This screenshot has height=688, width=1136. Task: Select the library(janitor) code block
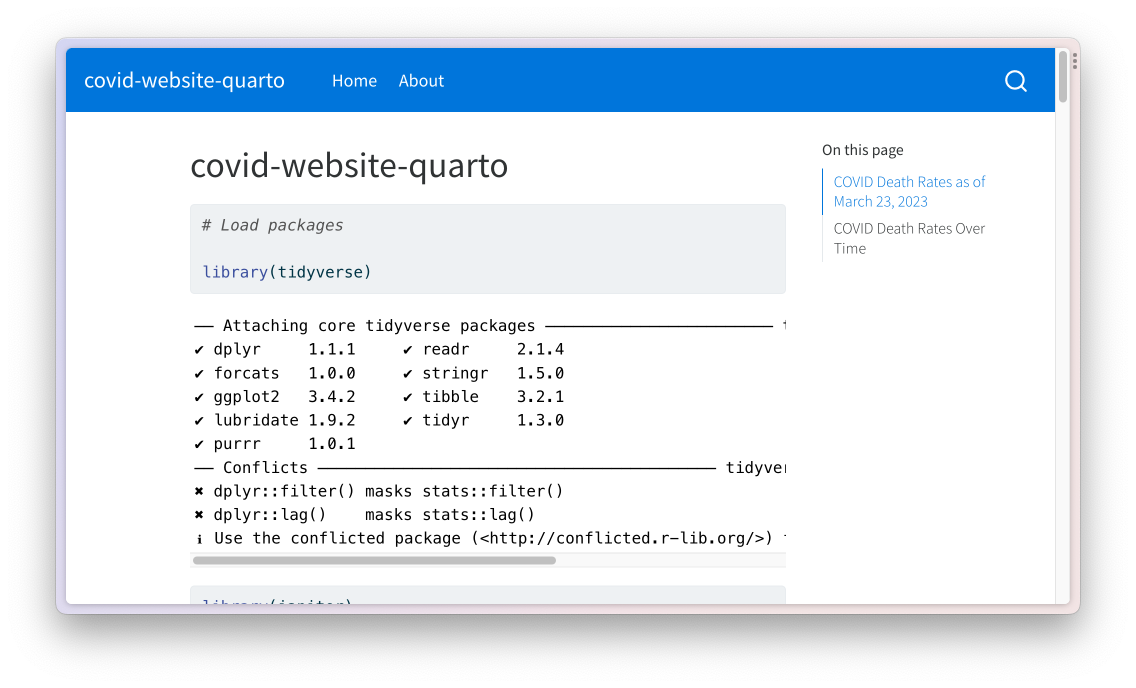point(276,600)
